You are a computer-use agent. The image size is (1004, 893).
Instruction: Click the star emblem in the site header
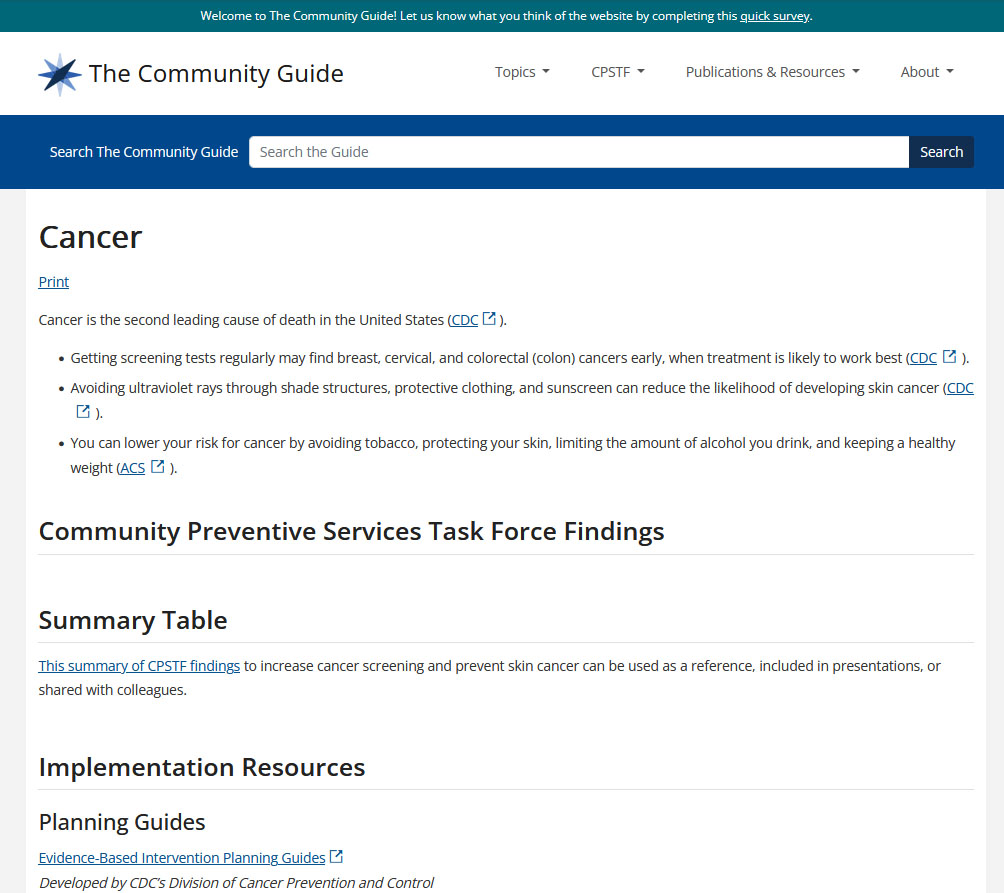pyautogui.click(x=58, y=73)
